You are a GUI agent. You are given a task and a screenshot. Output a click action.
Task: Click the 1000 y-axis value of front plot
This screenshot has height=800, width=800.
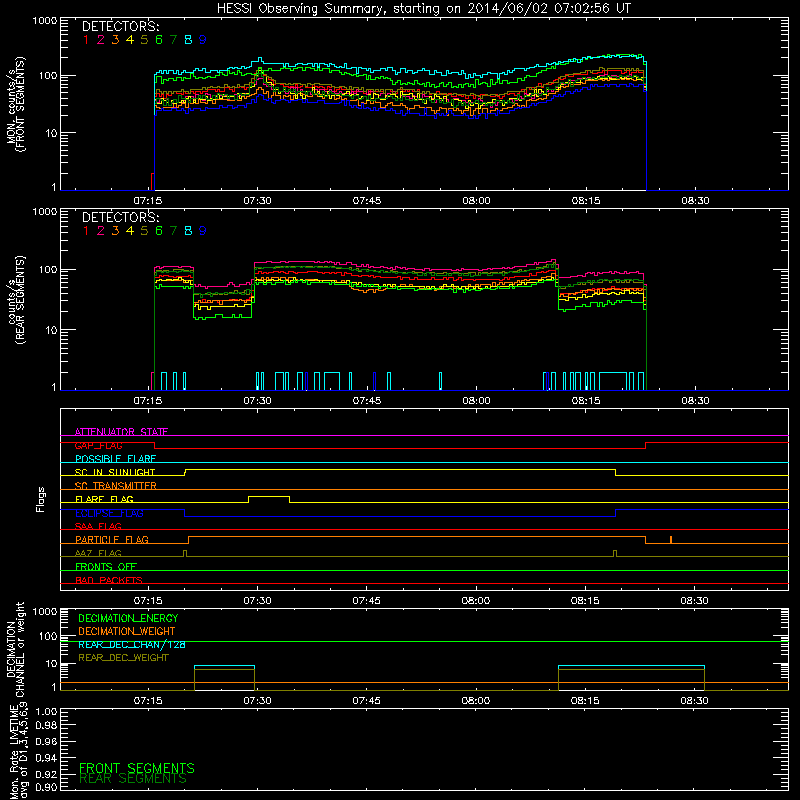[45, 21]
